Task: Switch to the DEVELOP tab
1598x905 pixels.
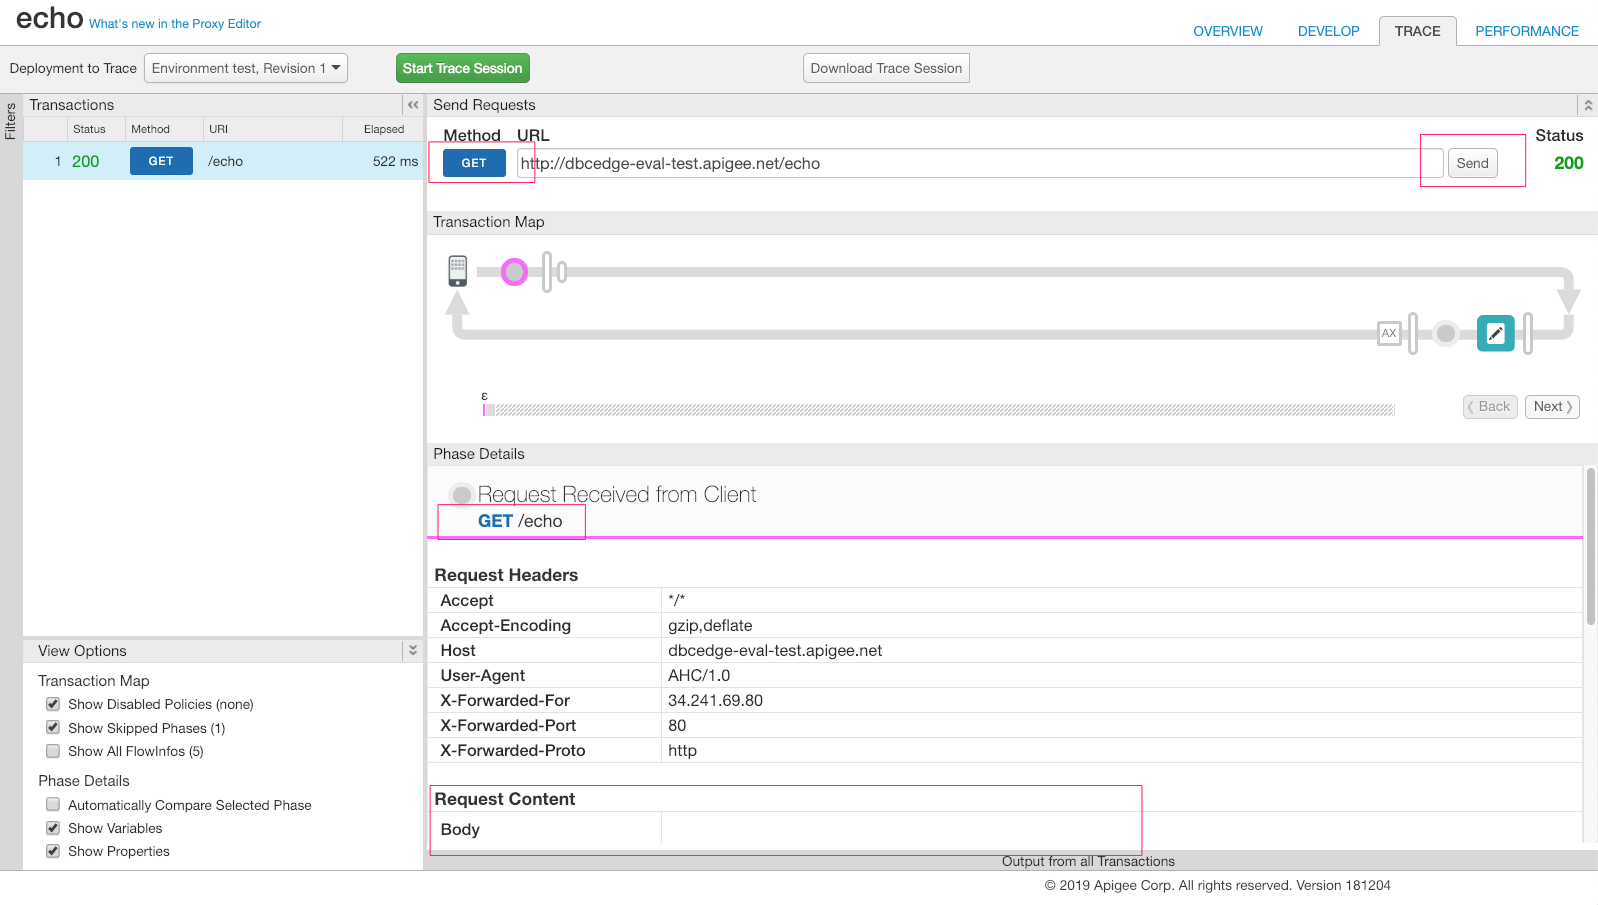Action: click(1329, 31)
